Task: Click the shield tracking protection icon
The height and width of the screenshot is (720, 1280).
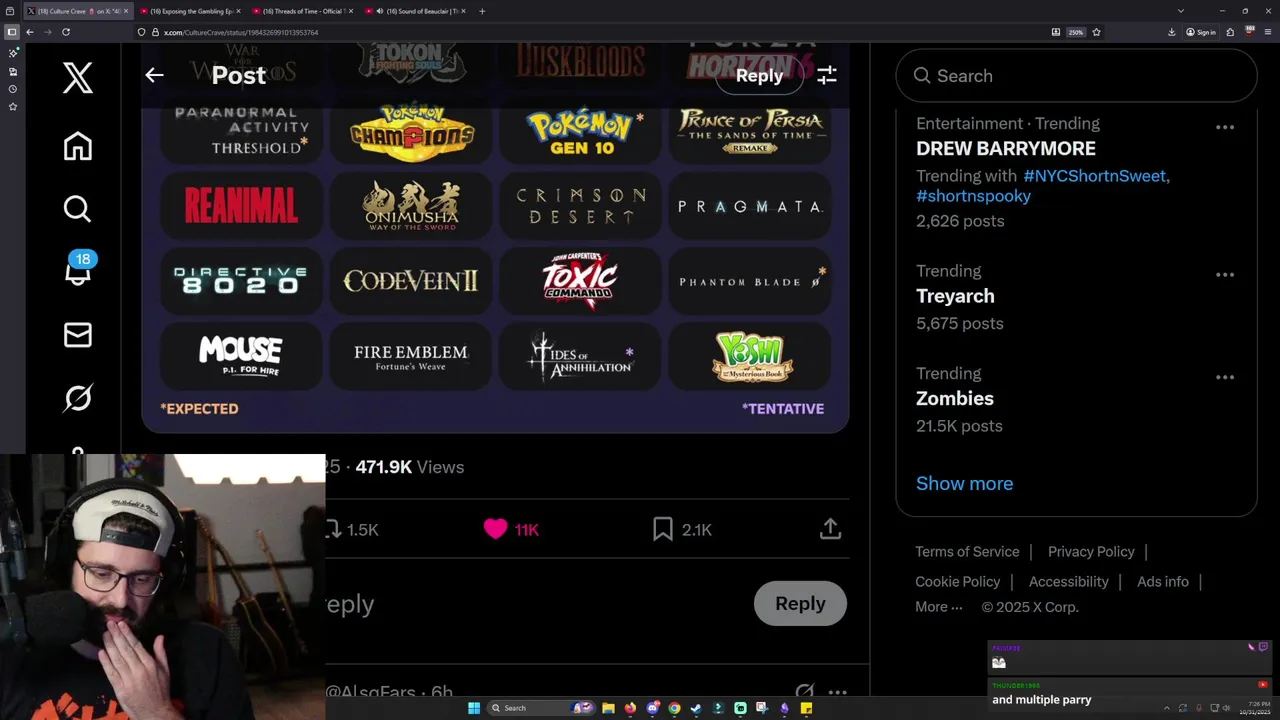Action: (142, 32)
